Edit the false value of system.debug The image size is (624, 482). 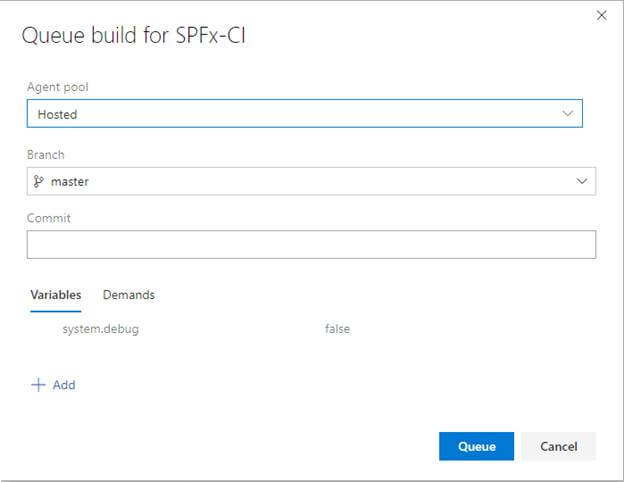(337, 329)
